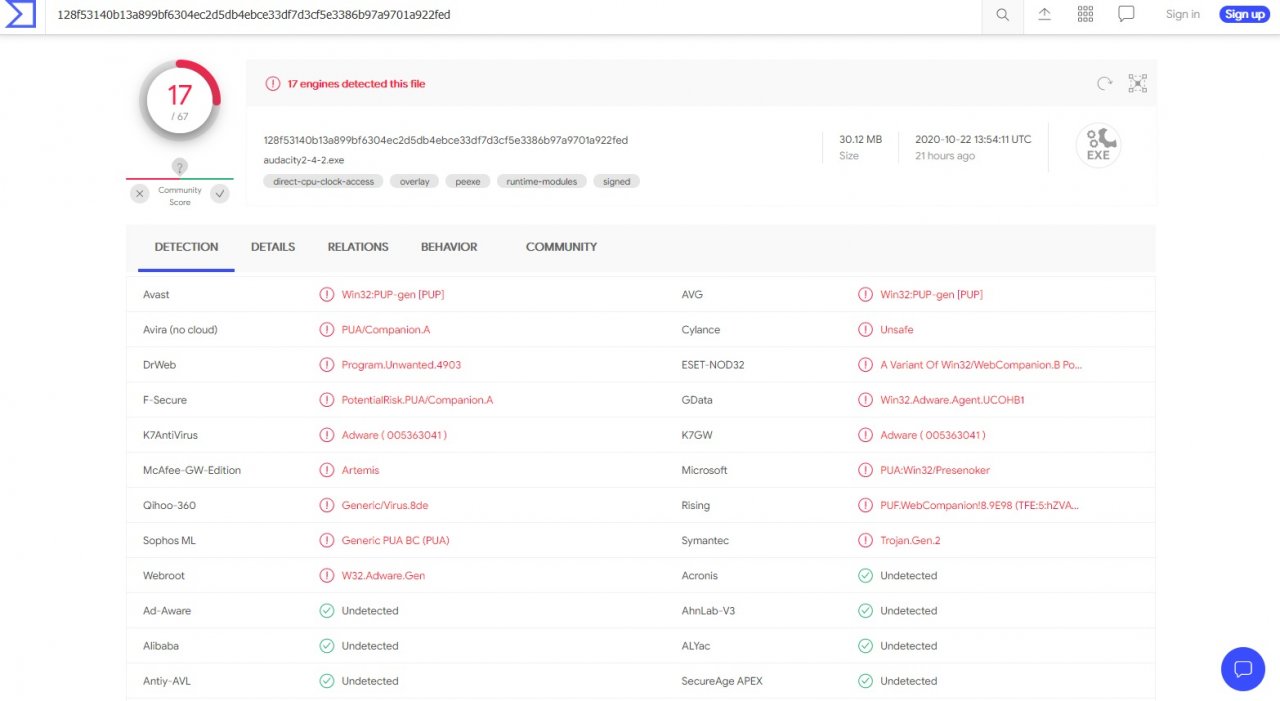Click the '17 engines detected this file' text

pos(356,84)
